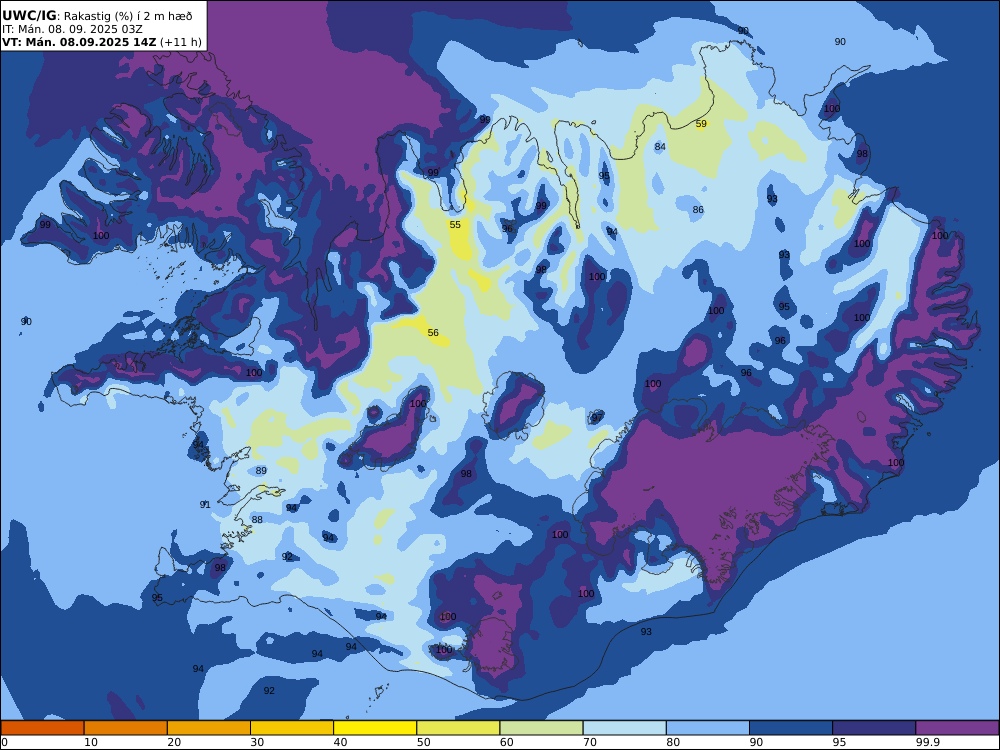Select the bright yellow 40–50 legend swatch
This screenshot has height=750, width=1000.
point(375,728)
